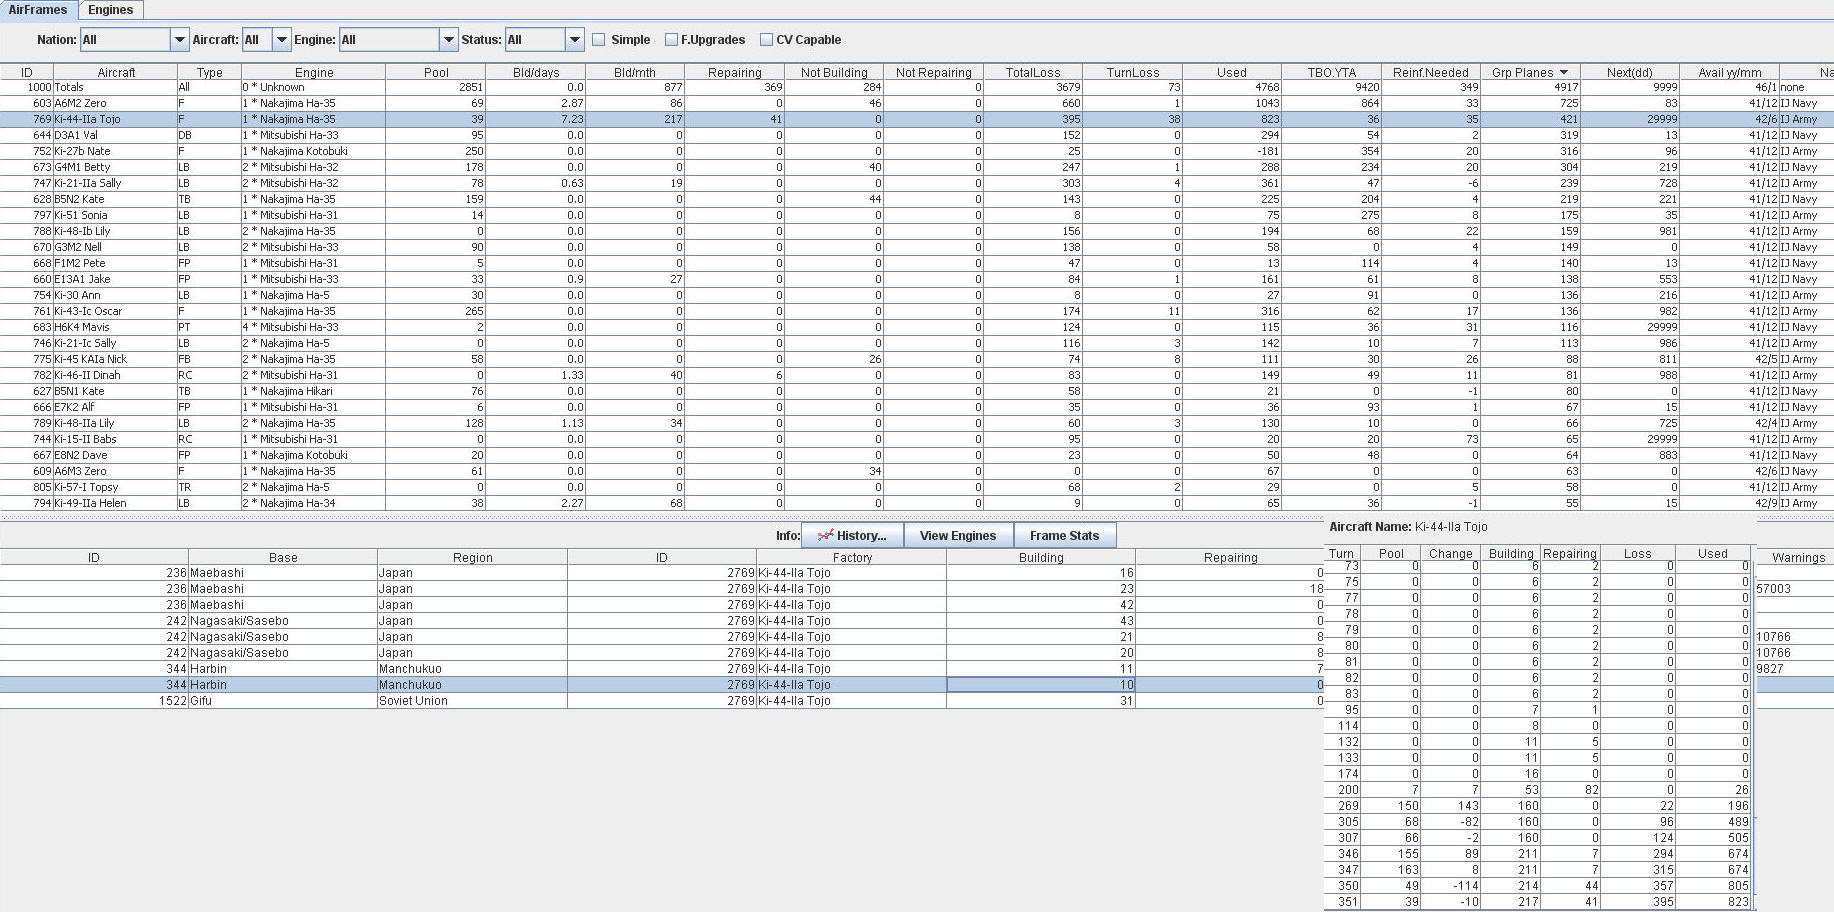The width and height of the screenshot is (1834, 912).
Task: Open the History chart button
Action: click(852, 536)
